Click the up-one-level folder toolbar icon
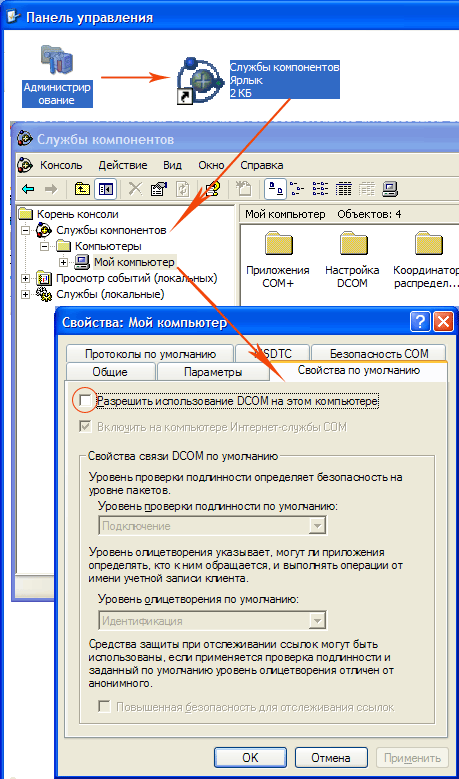Image resolution: width=459 pixels, height=779 pixels. coord(82,189)
